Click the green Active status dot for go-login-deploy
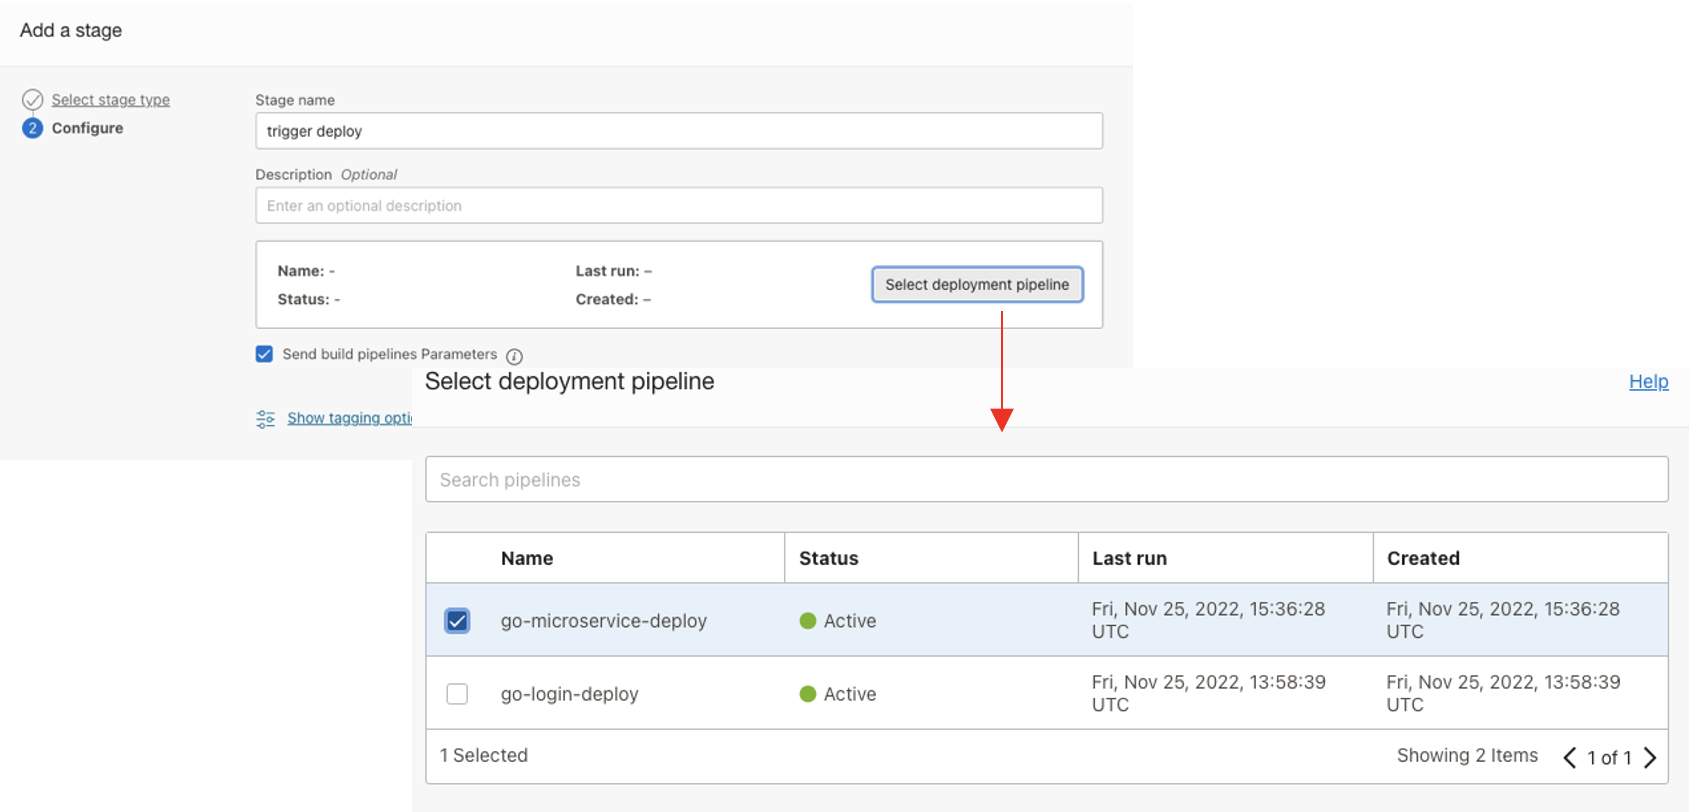The width and height of the screenshot is (1698, 812). [x=808, y=694]
